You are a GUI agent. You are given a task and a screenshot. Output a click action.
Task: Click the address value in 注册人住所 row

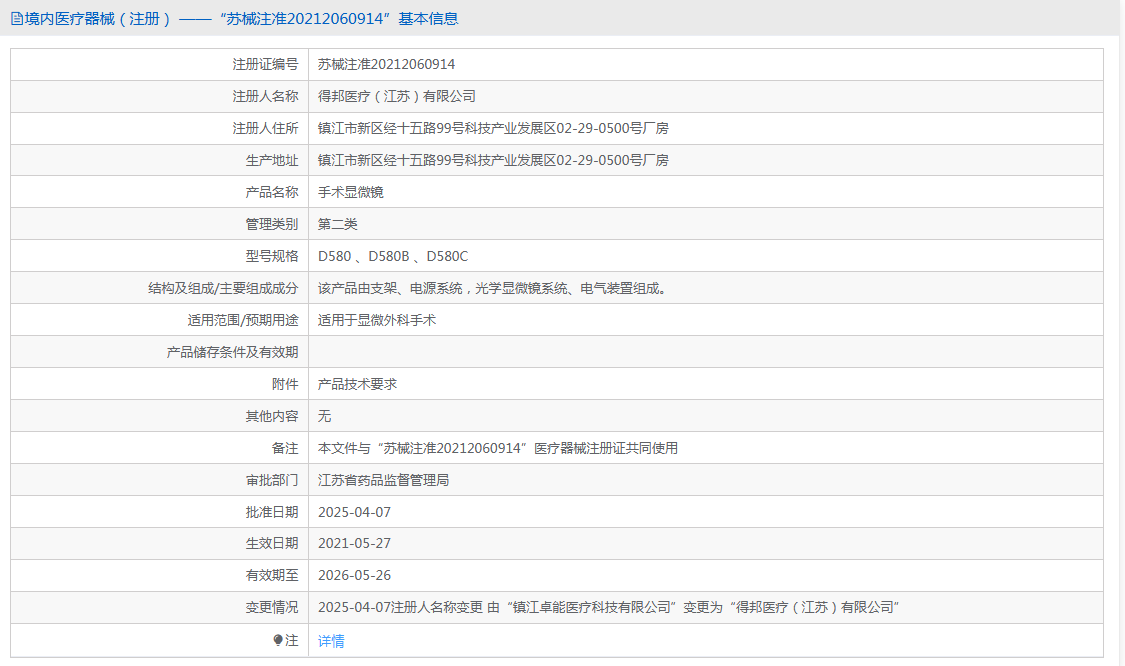coord(493,128)
